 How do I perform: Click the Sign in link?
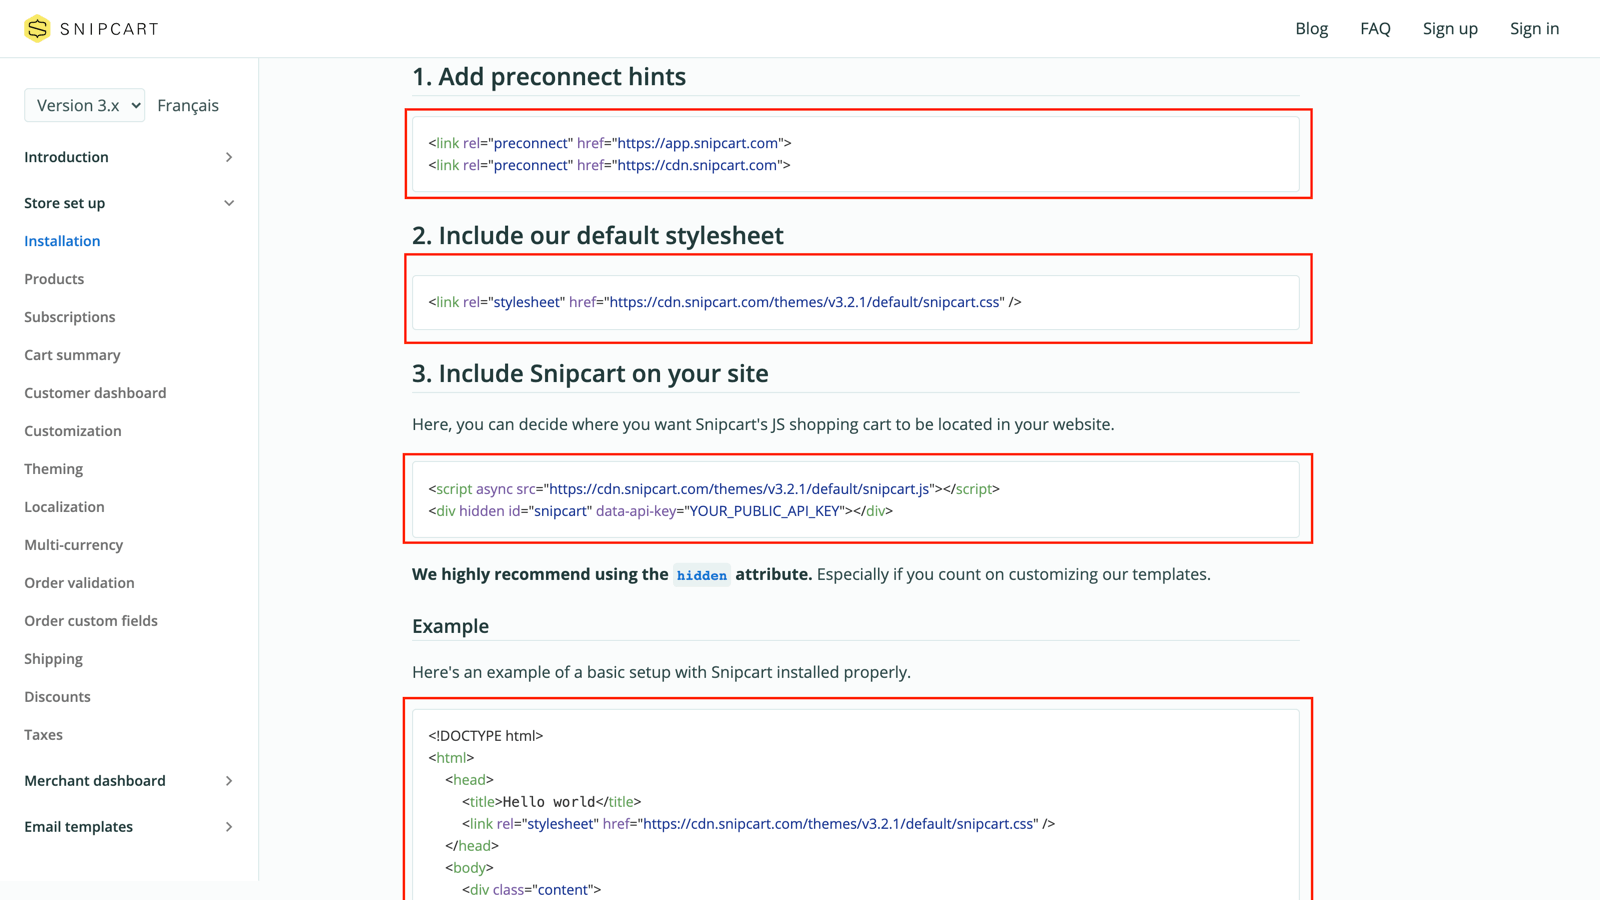[x=1534, y=28]
